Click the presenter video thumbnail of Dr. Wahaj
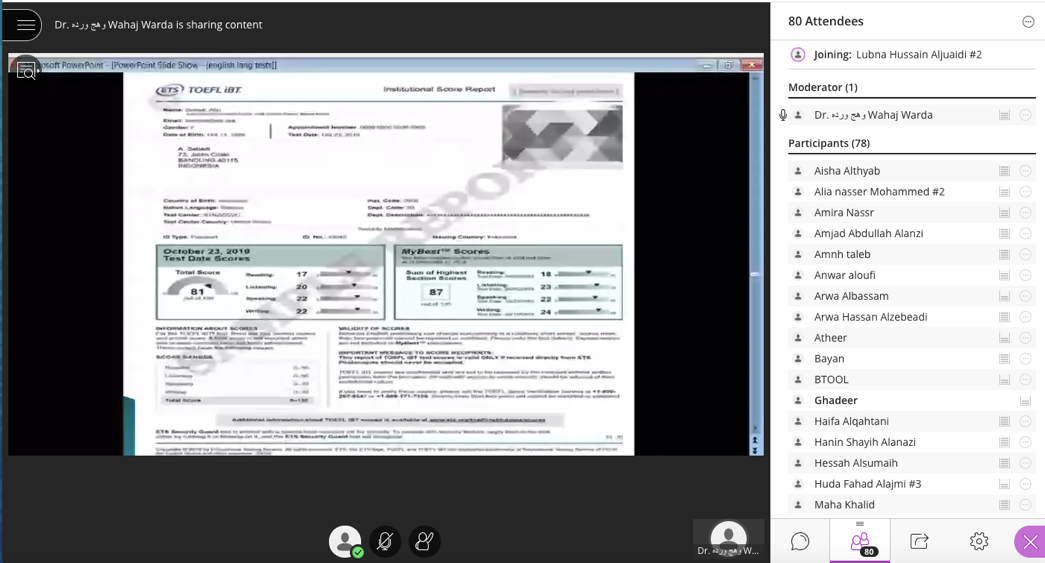1045x563 pixels. pos(728,538)
